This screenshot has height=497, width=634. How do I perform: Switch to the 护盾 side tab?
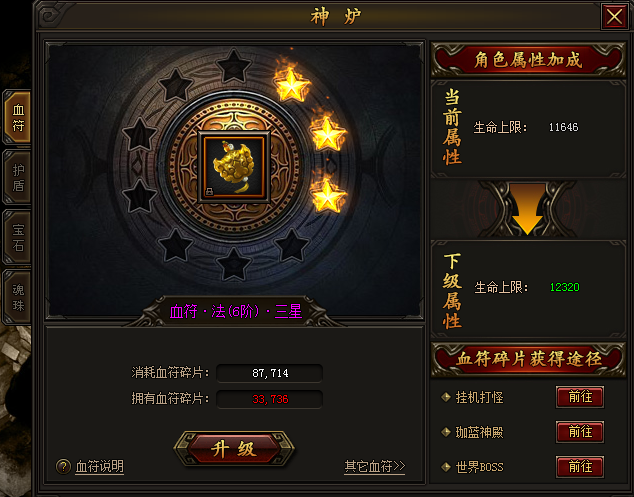click(17, 178)
